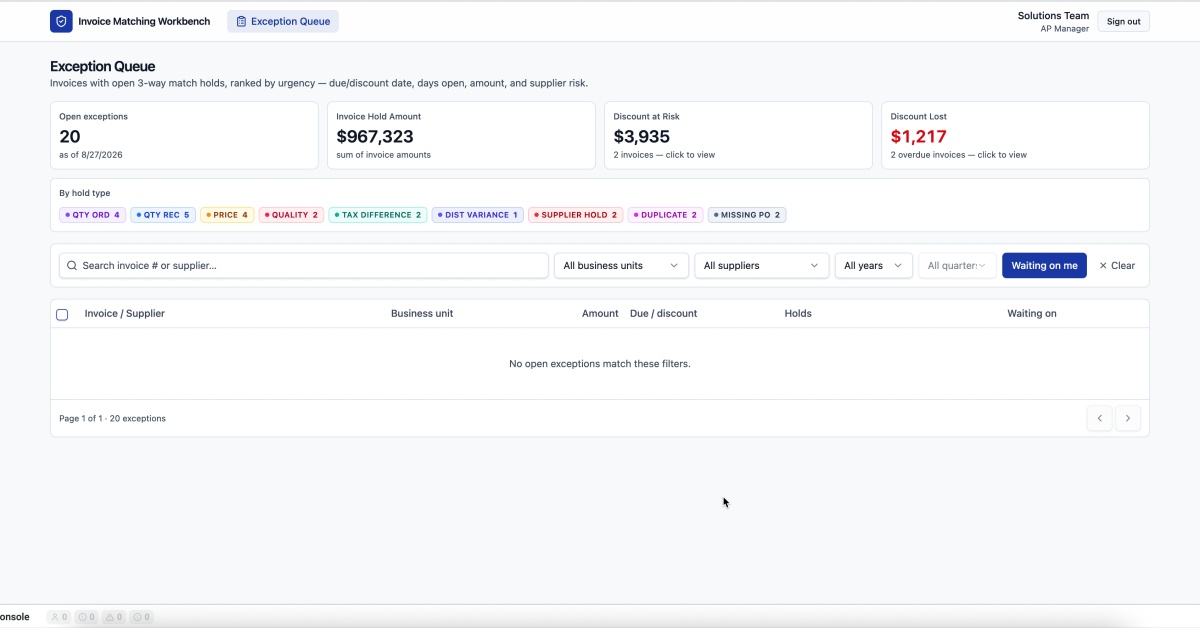
Task: Click the Invoice / Supplier column header
Action: [125, 313]
